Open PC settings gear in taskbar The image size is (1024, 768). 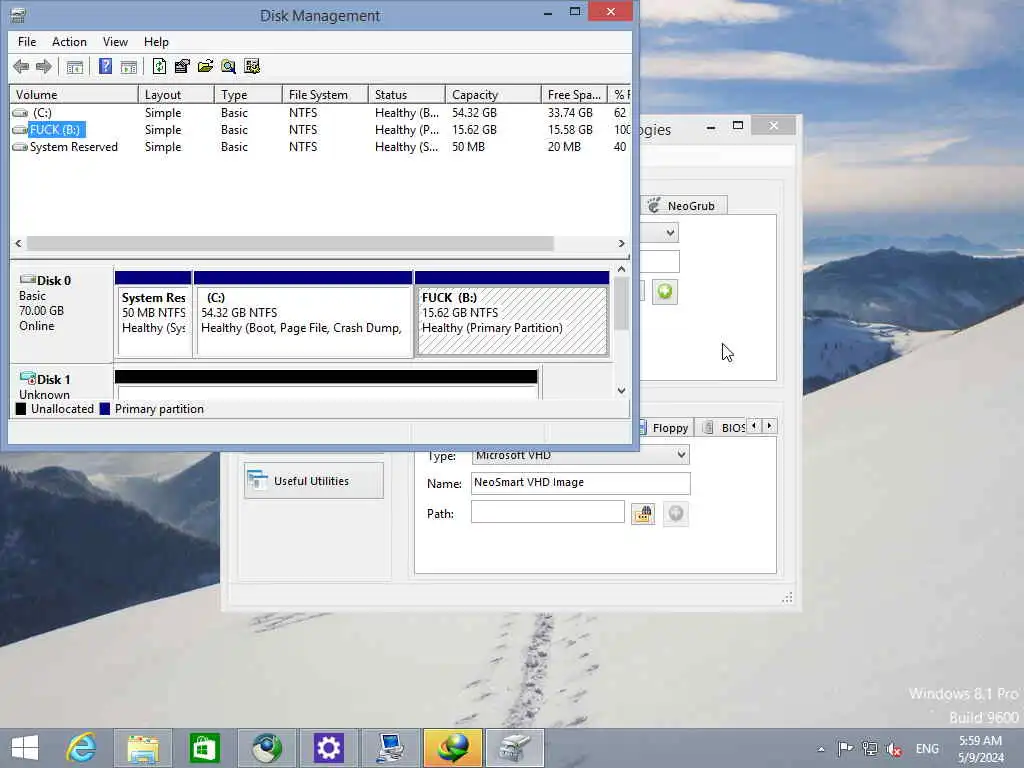pos(328,748)
